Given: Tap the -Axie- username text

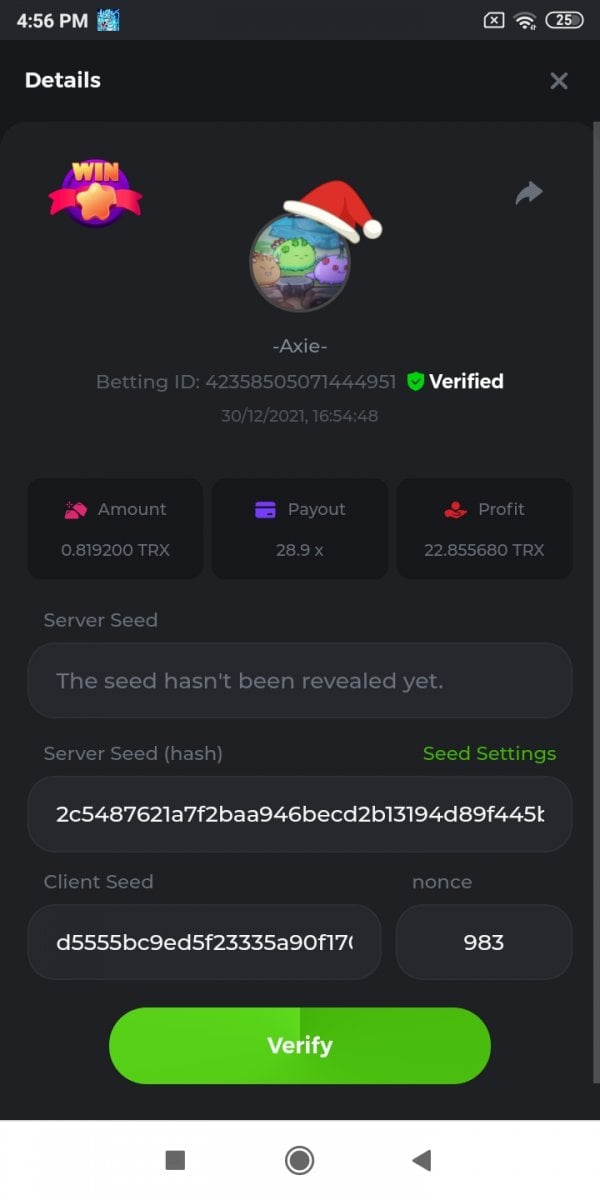Looking at the screenshot, I should [300, 346].
